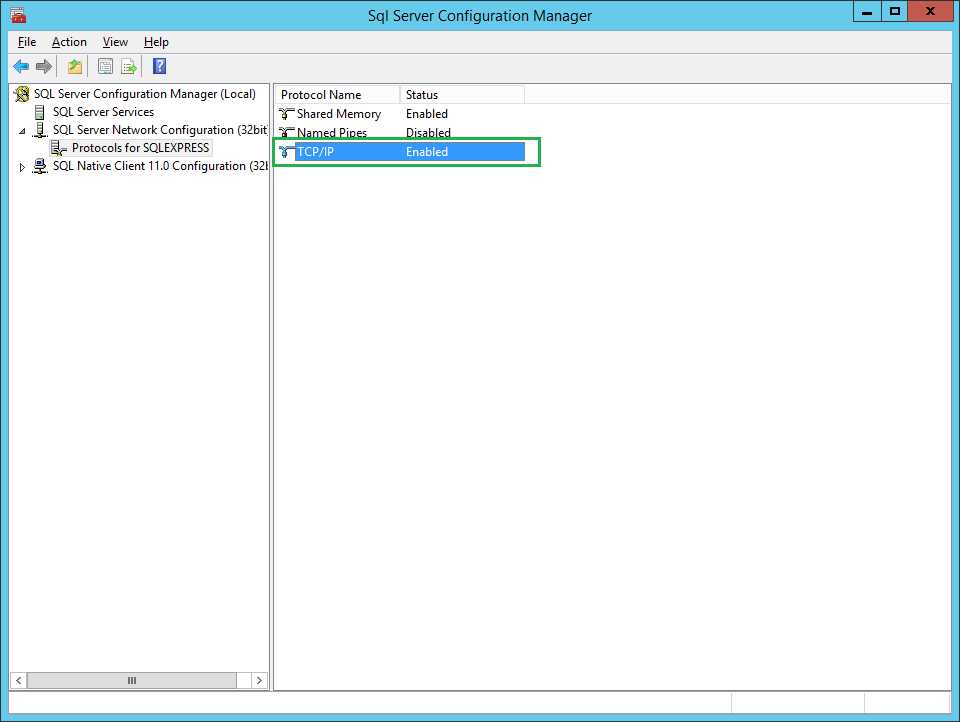Select SQL Native Client 11.0 Configuration
This screenshot has width=960, height=722.
pos(160,166)
